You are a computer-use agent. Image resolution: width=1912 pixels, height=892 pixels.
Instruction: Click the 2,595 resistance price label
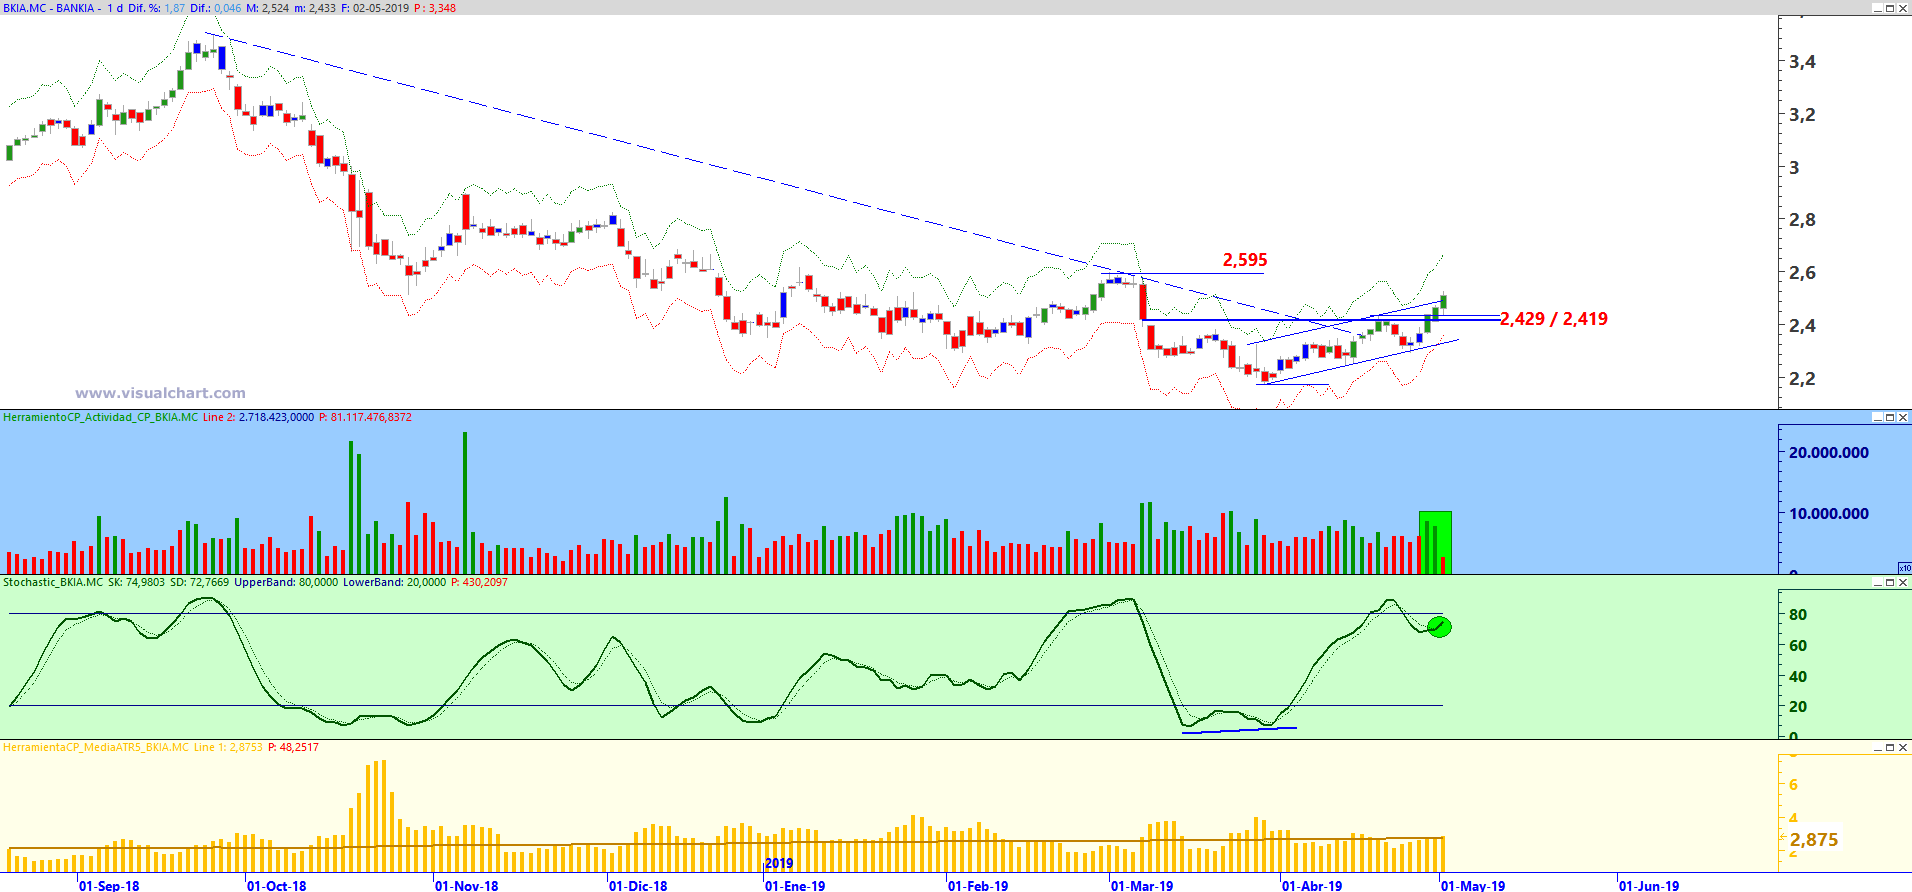click(x=1245, y=260)
